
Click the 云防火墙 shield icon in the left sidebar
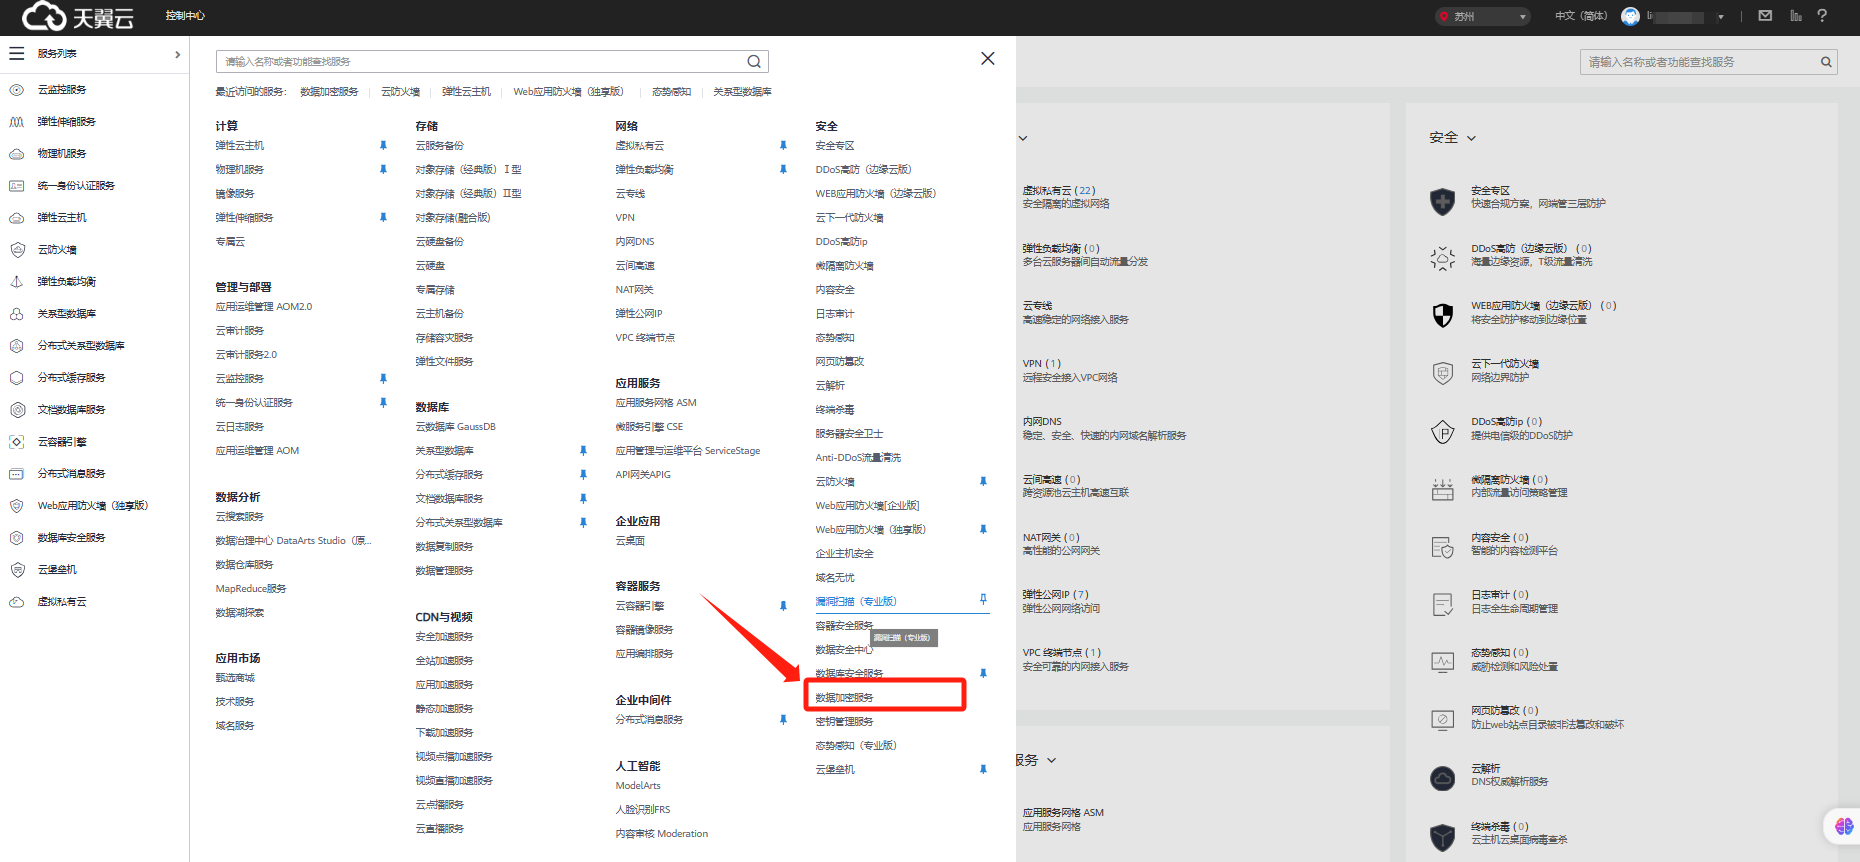pos(17,250)
